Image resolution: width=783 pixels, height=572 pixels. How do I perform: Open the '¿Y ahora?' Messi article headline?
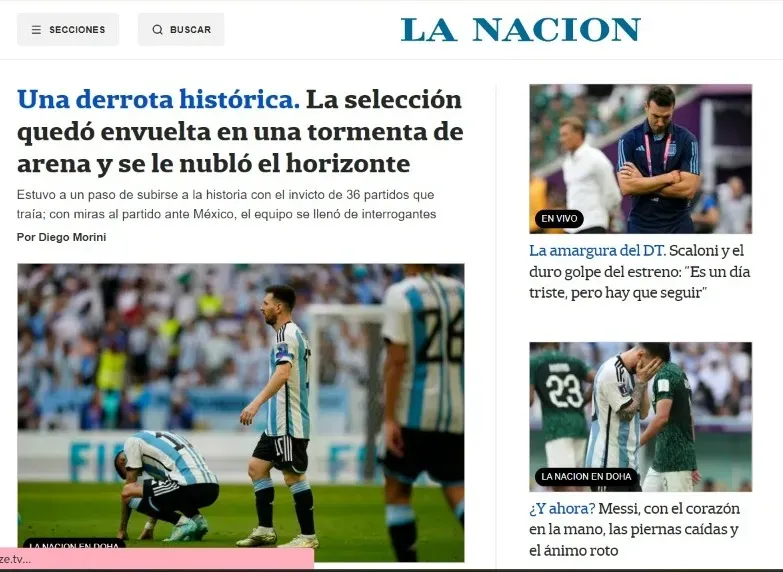tap(635, 529)
